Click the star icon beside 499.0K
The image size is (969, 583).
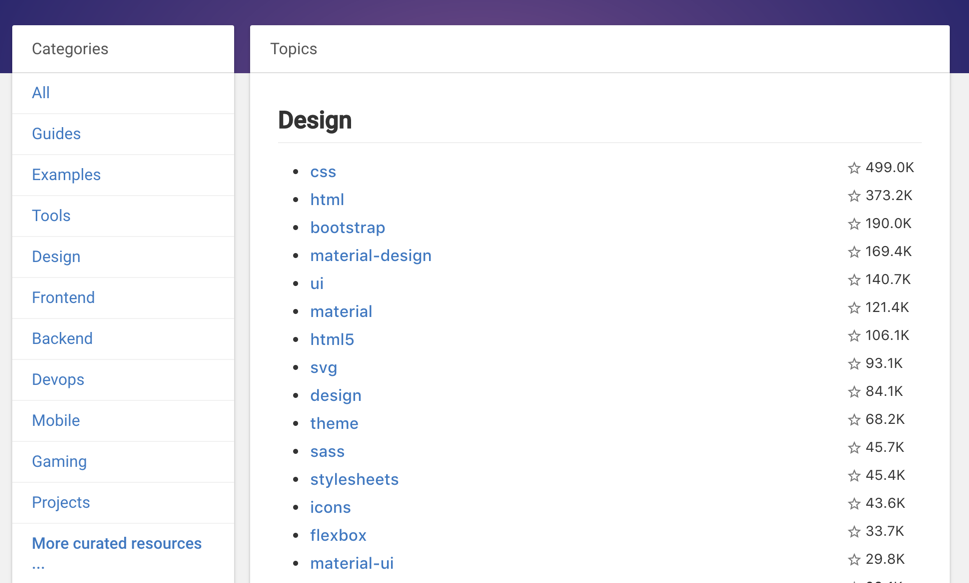[854, 168]
